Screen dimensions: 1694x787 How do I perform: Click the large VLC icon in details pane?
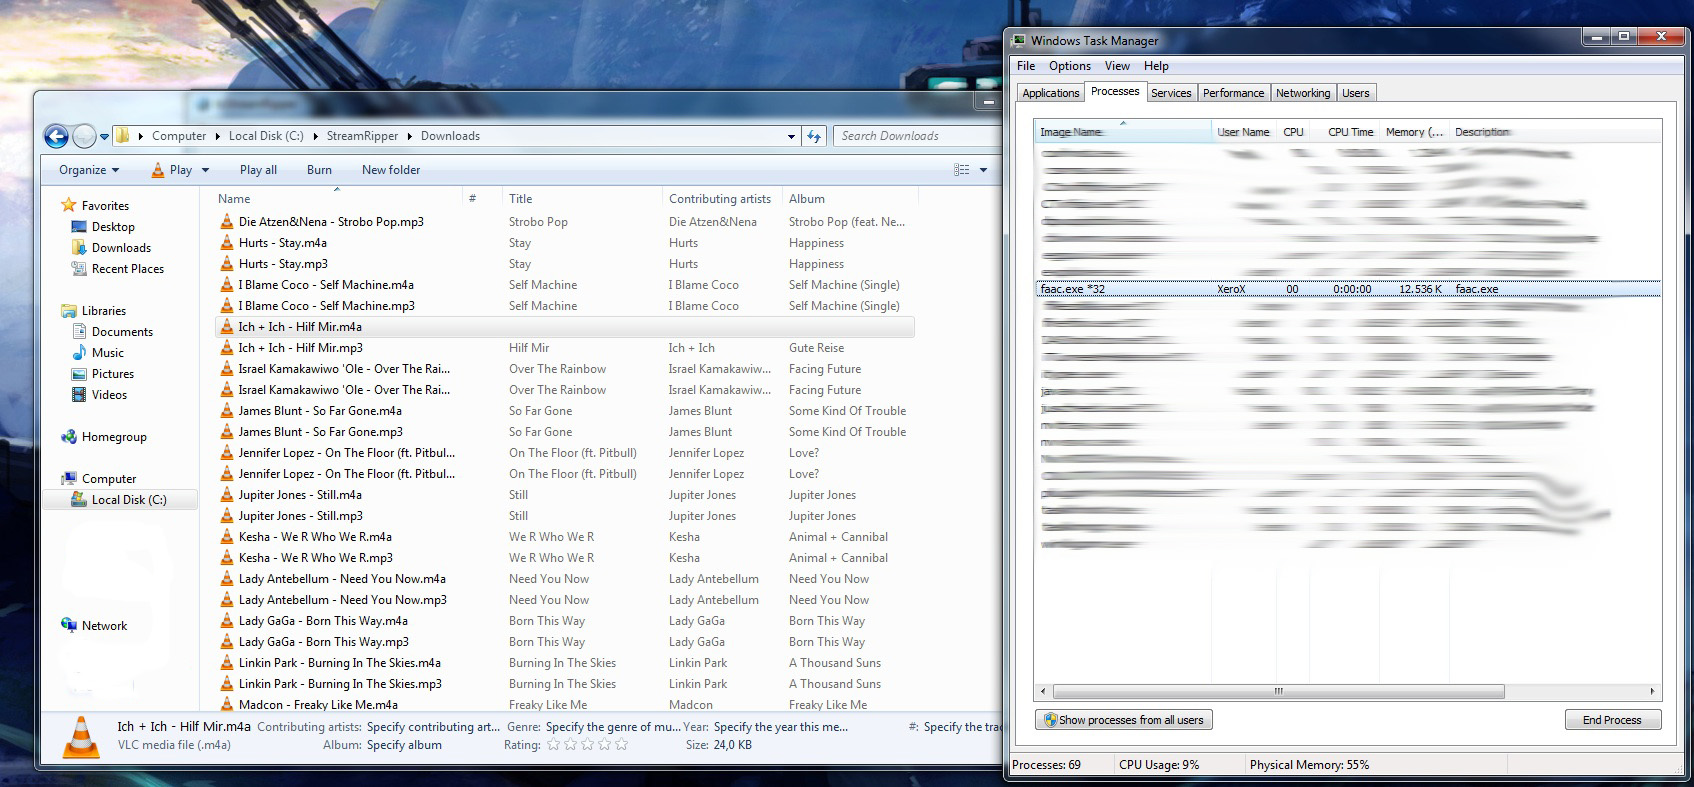click(81, 738)
